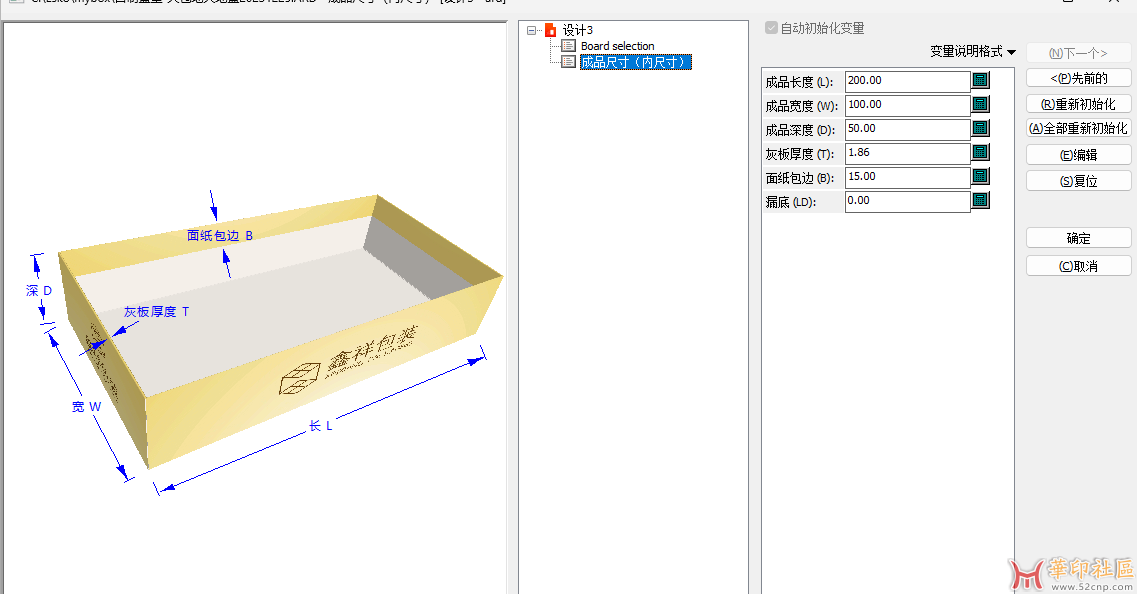1137x594 pixels.
Task: Click the 灰板厚度 T annotation in preview
Action: (x=157, y=312)
